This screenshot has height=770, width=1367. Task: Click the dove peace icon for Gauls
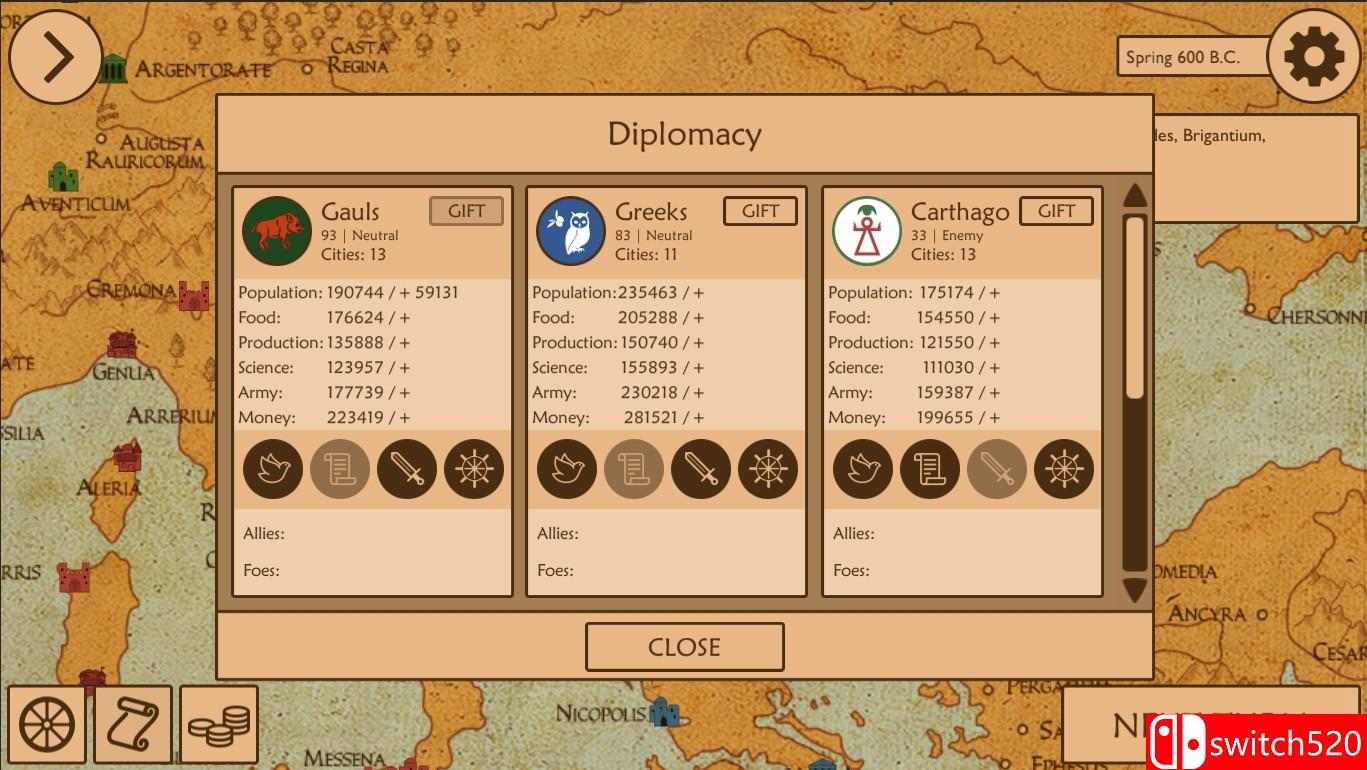(x=273, y=469)
